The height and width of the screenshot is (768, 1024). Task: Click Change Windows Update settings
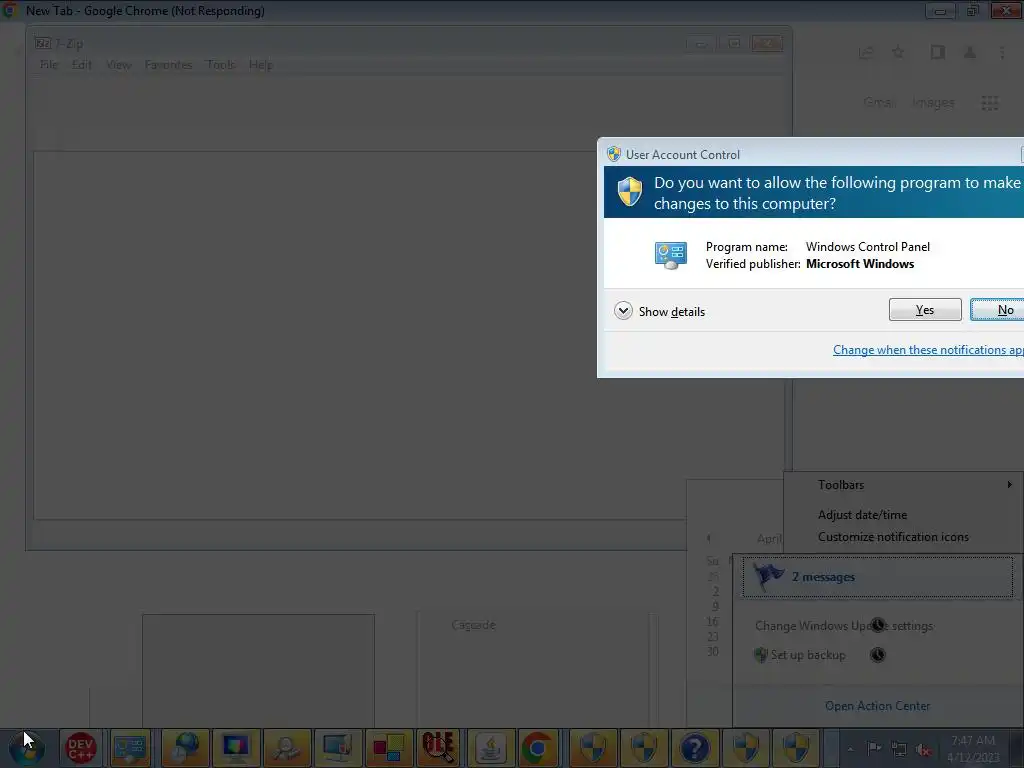(x=844, y=626)
